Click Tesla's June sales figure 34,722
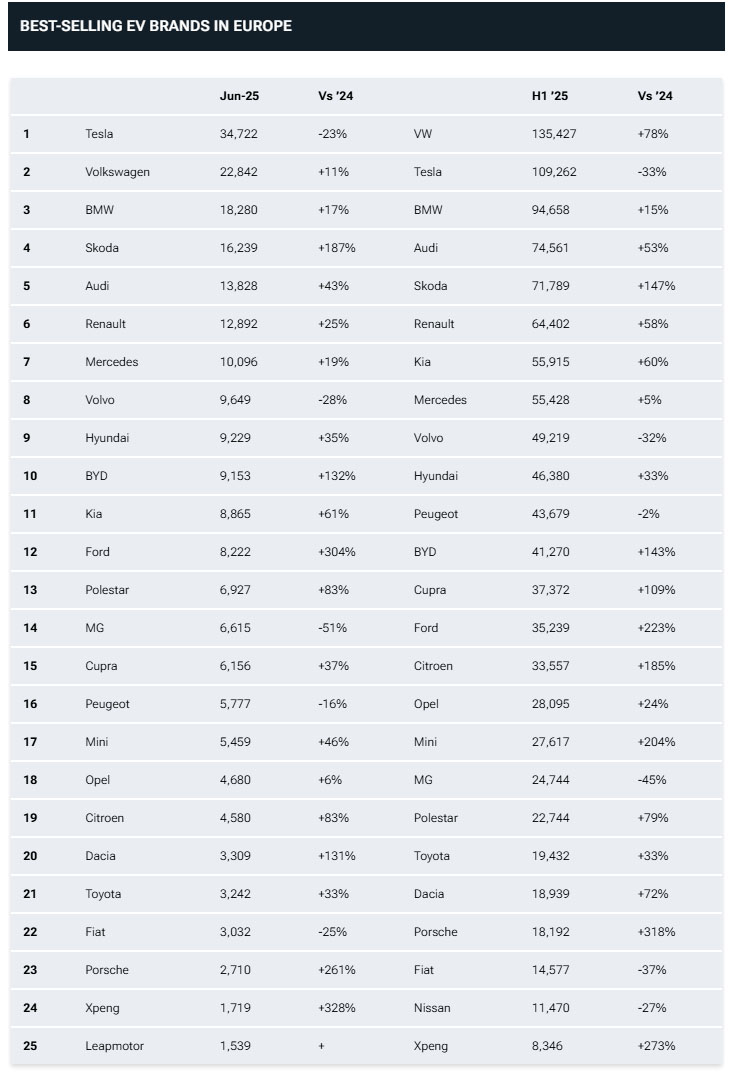The width and height of the screenshot is (731, 1080). (239, 134)
